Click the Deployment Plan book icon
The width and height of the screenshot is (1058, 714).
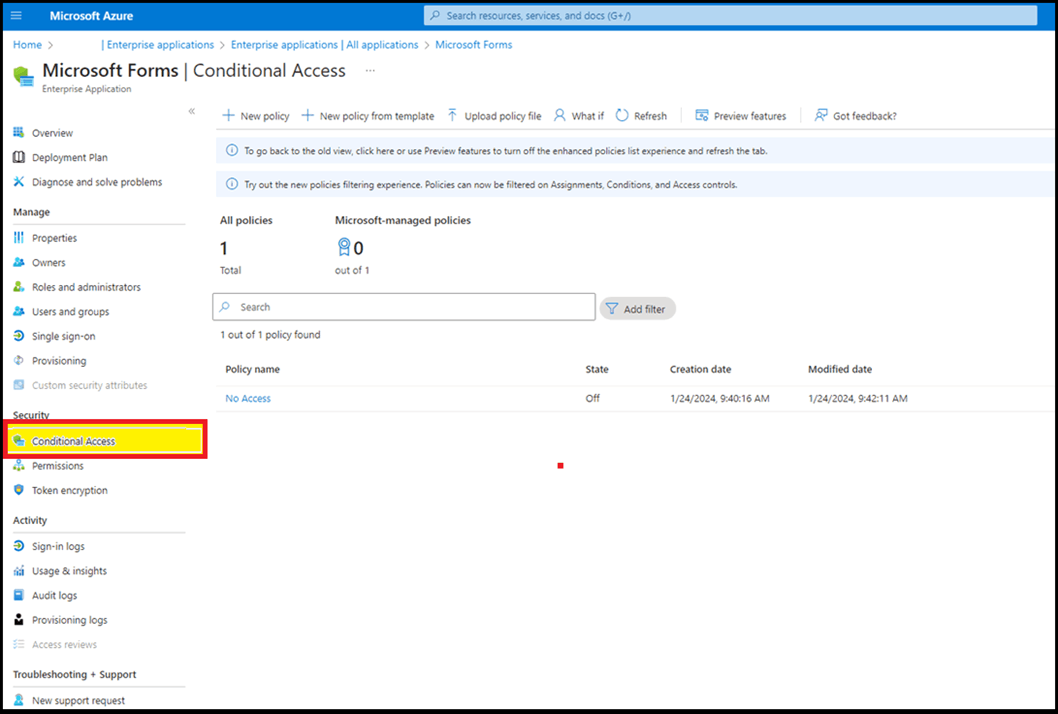19,157
